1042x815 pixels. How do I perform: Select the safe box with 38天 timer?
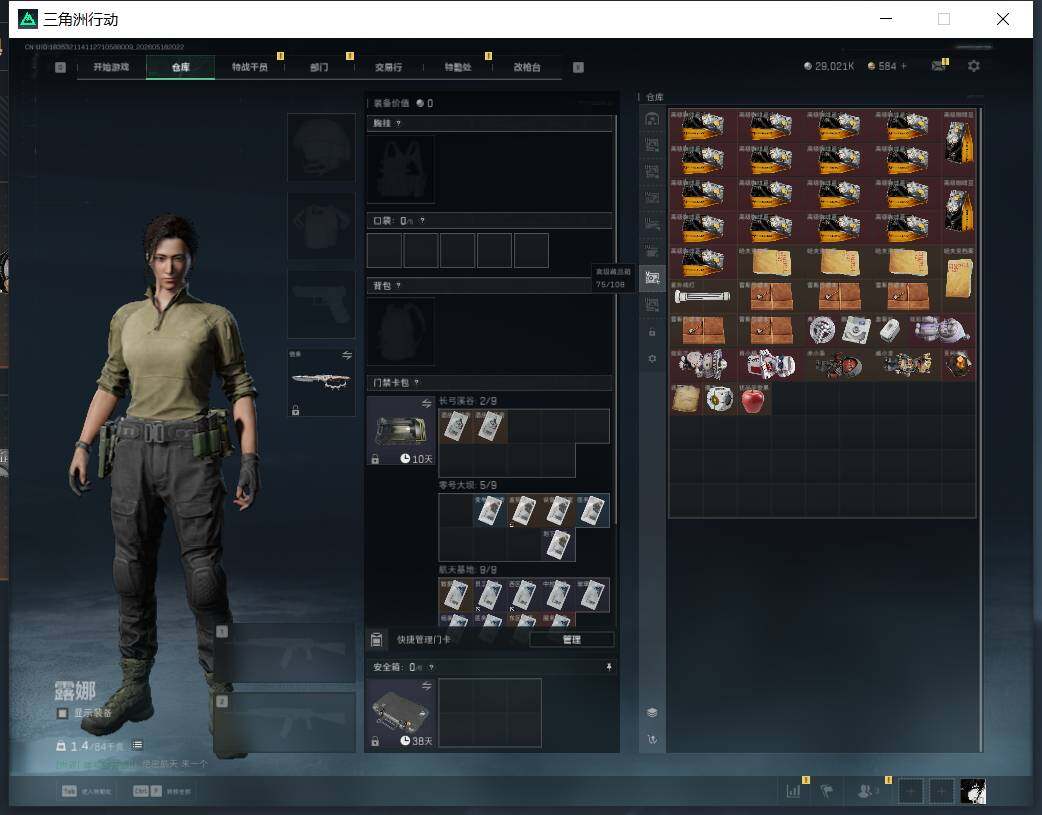click(x=401, y=713)
